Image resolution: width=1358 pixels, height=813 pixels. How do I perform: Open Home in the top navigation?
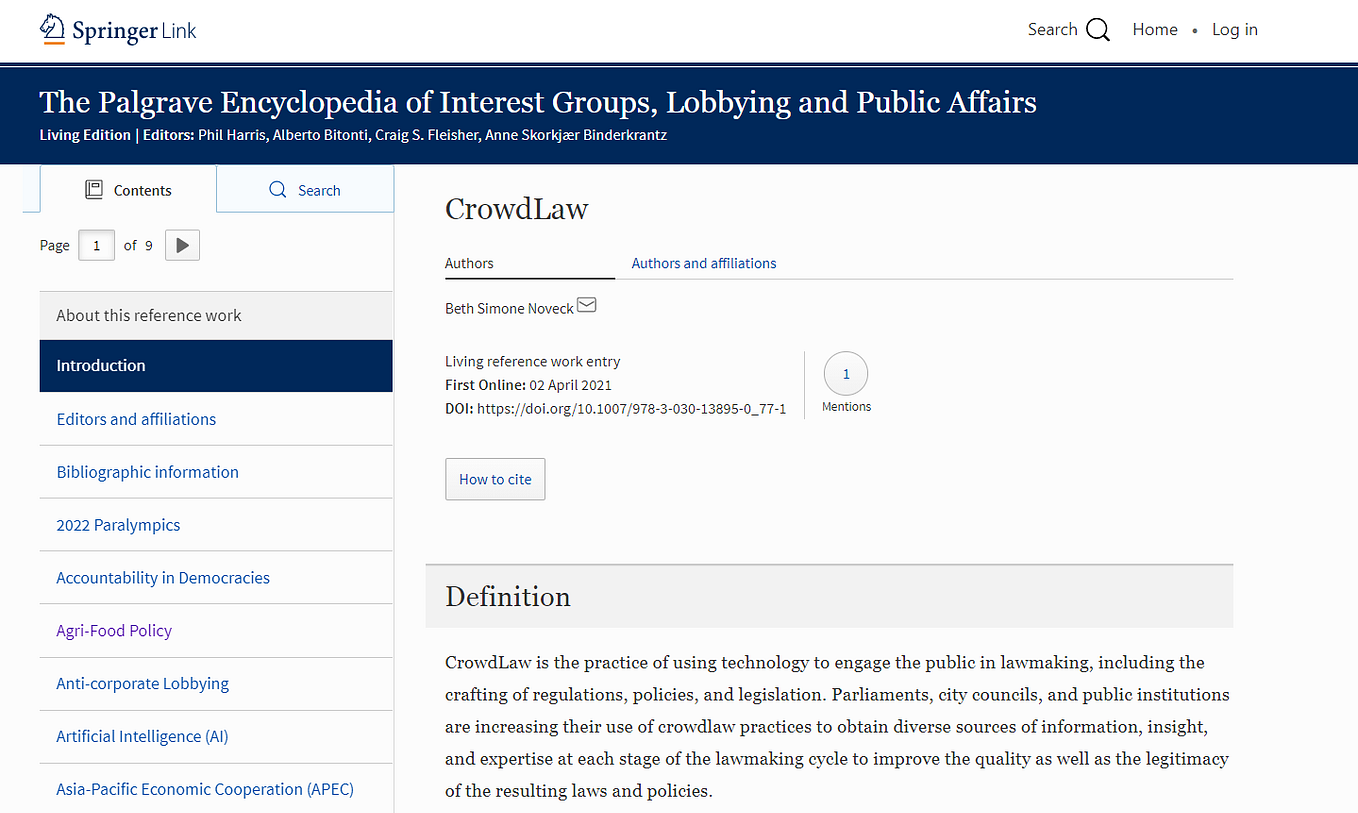click(x=1155, y=29)
